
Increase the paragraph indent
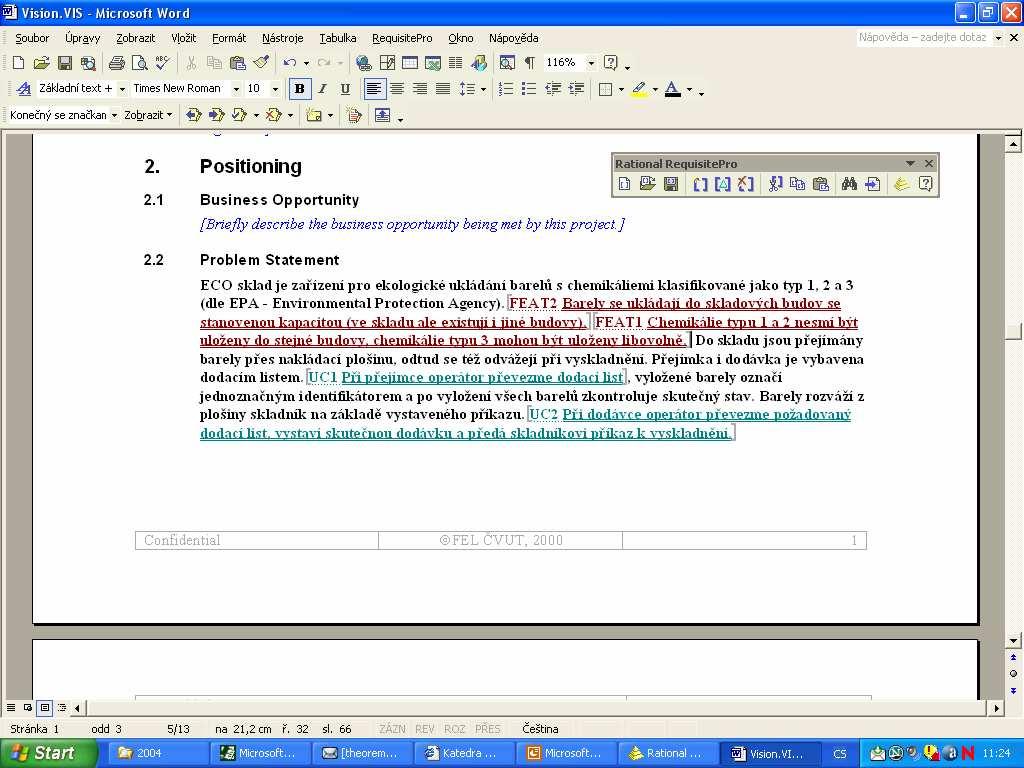[x=576, y=89]
